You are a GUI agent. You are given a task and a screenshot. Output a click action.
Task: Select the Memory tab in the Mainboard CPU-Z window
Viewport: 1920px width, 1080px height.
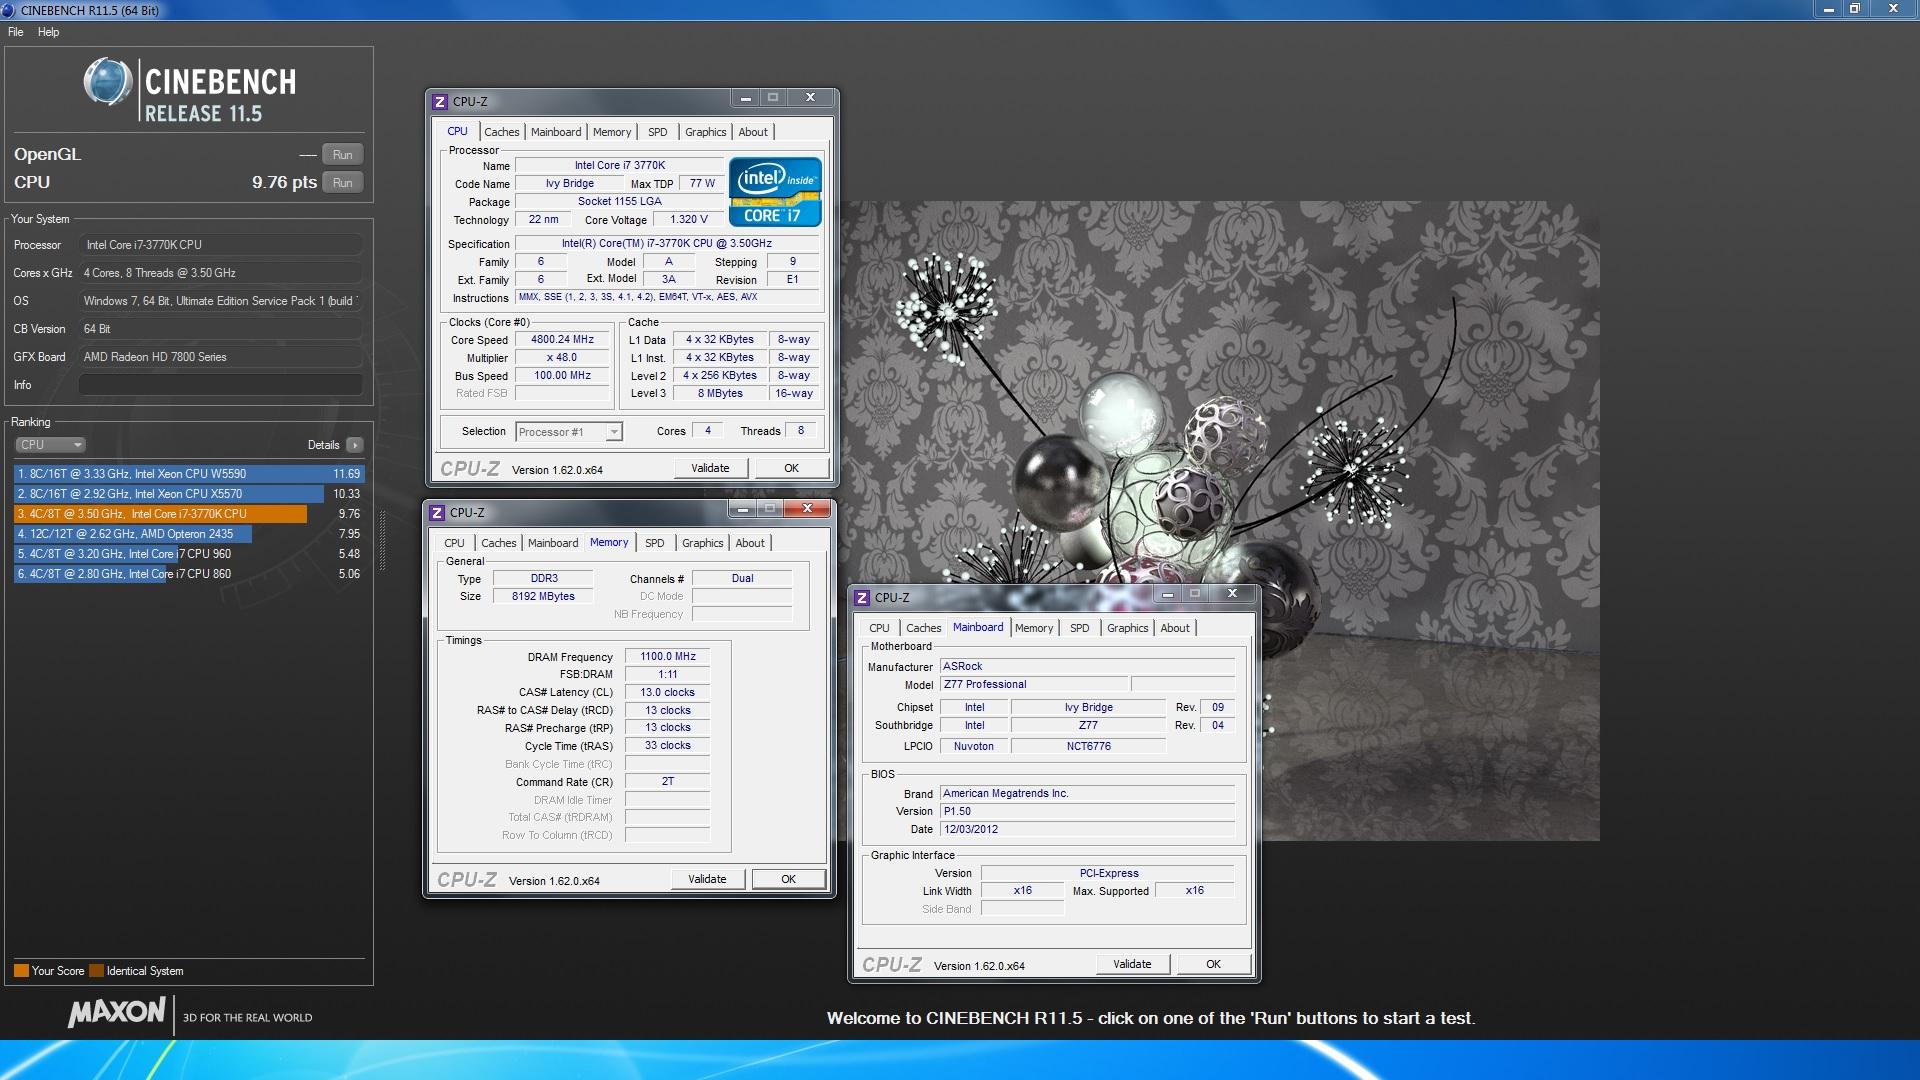coord(1034,628)
